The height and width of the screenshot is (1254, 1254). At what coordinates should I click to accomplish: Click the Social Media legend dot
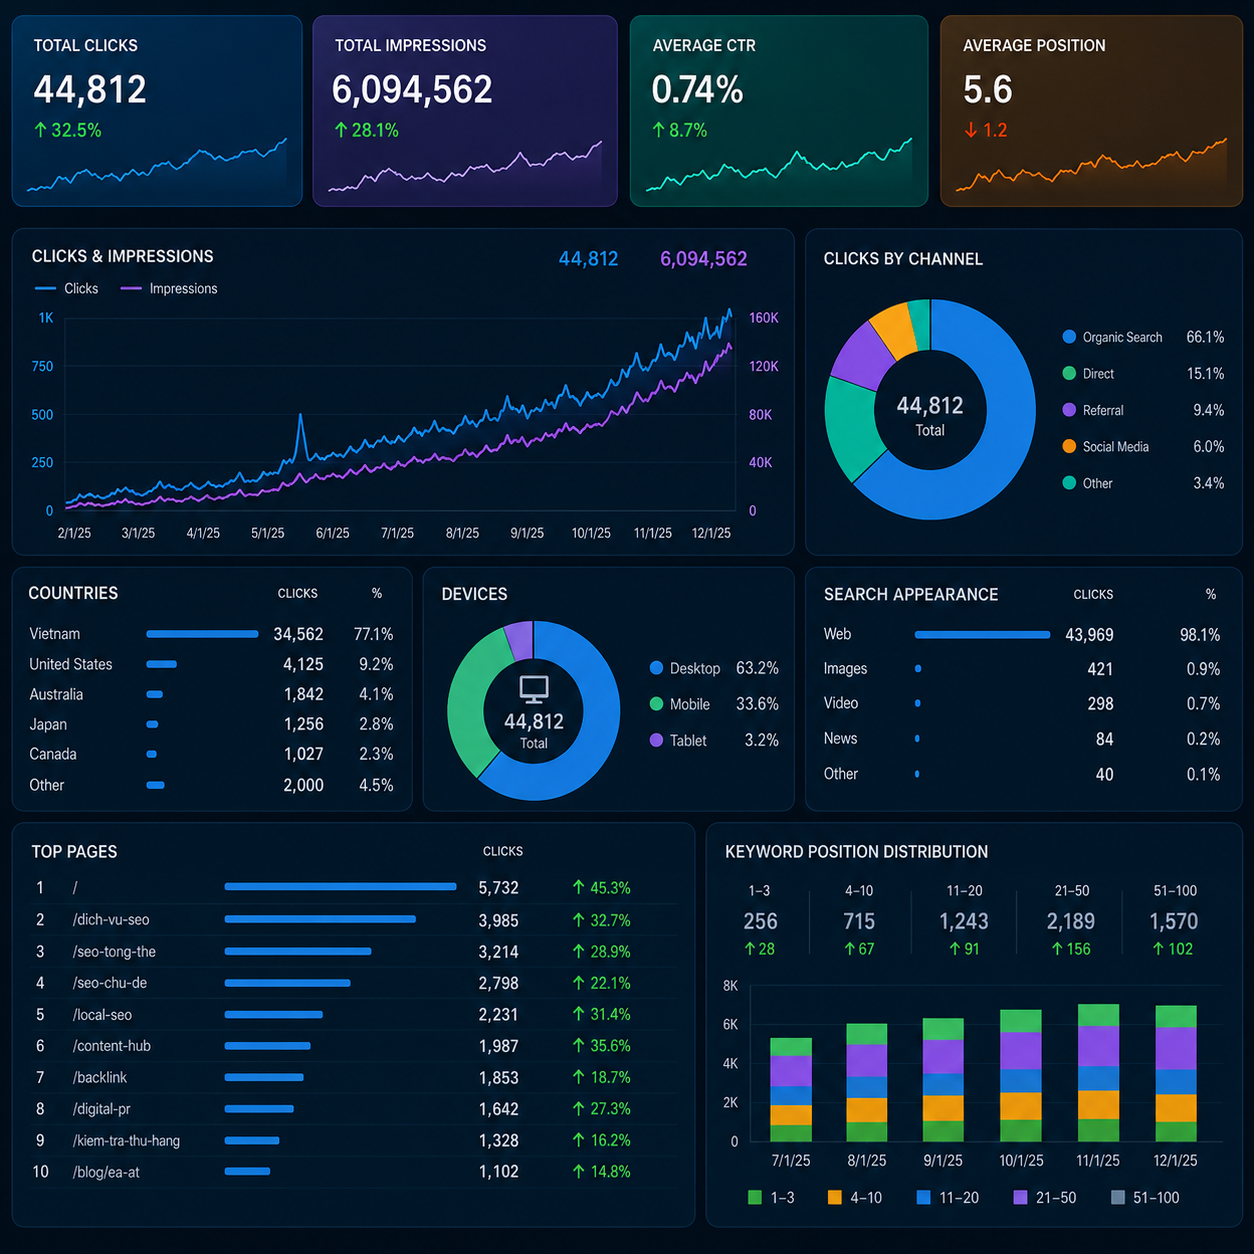1069,446
